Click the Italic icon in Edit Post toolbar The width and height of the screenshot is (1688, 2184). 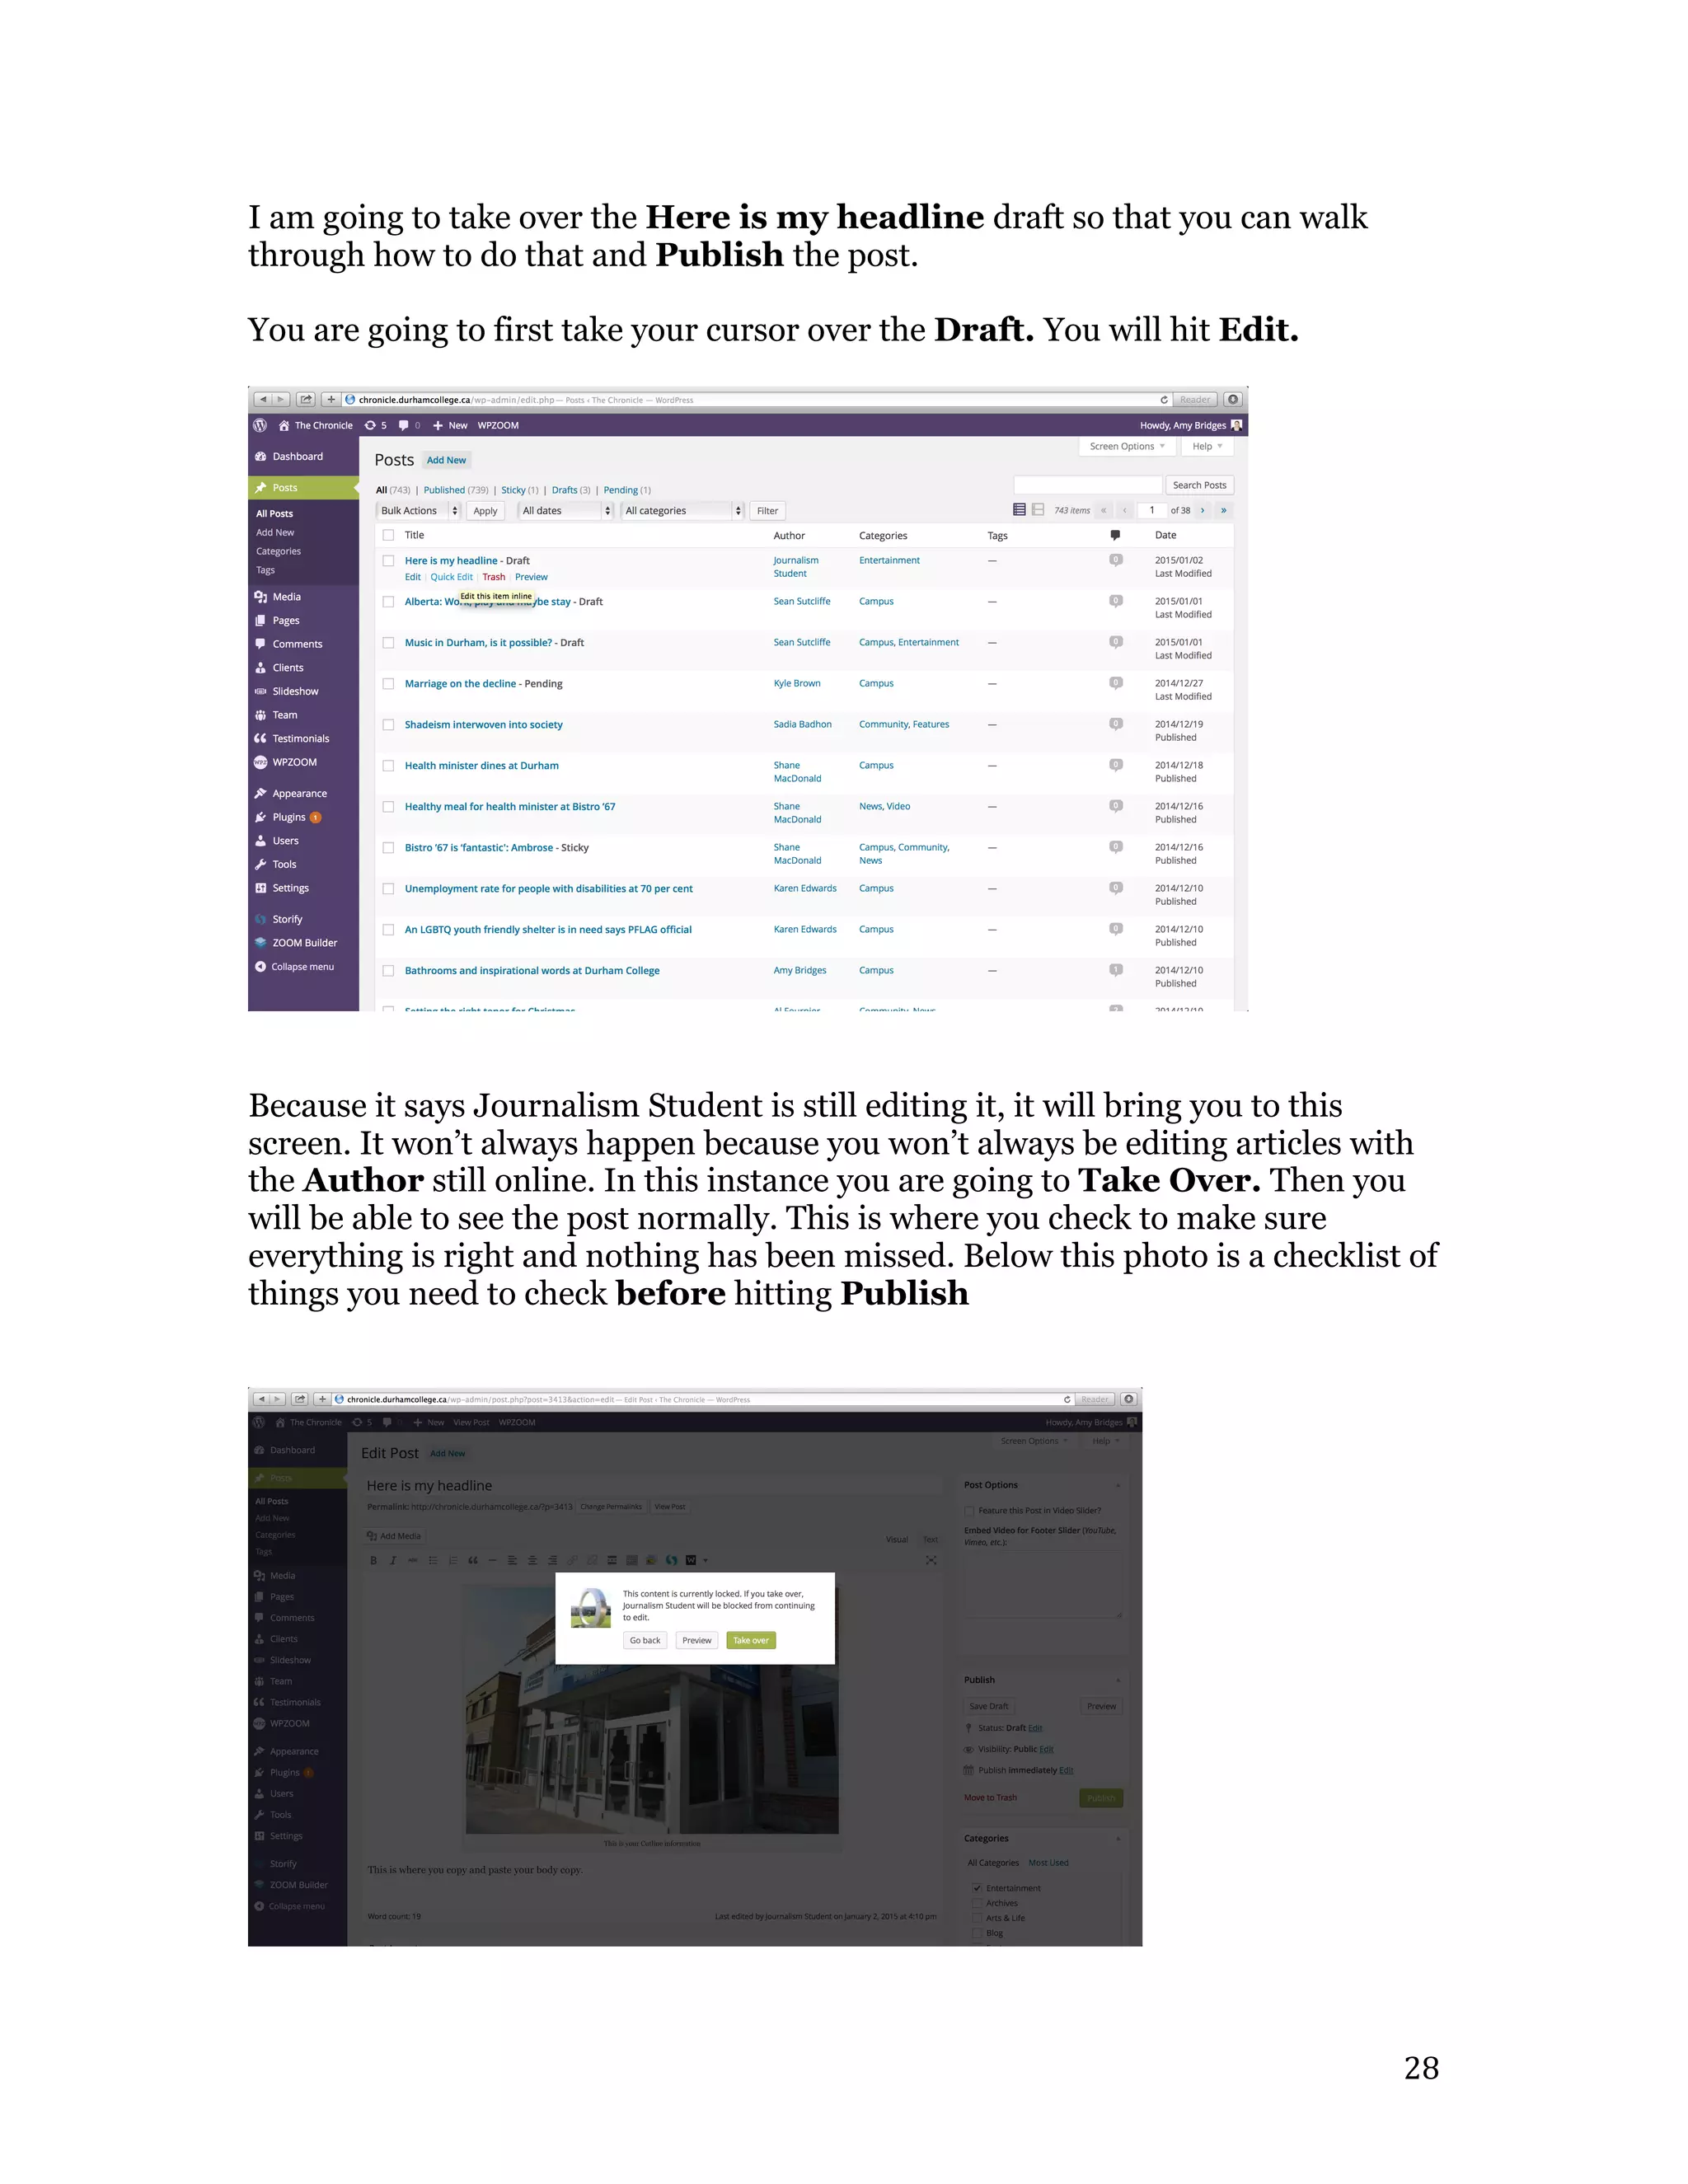[393, 1560]
